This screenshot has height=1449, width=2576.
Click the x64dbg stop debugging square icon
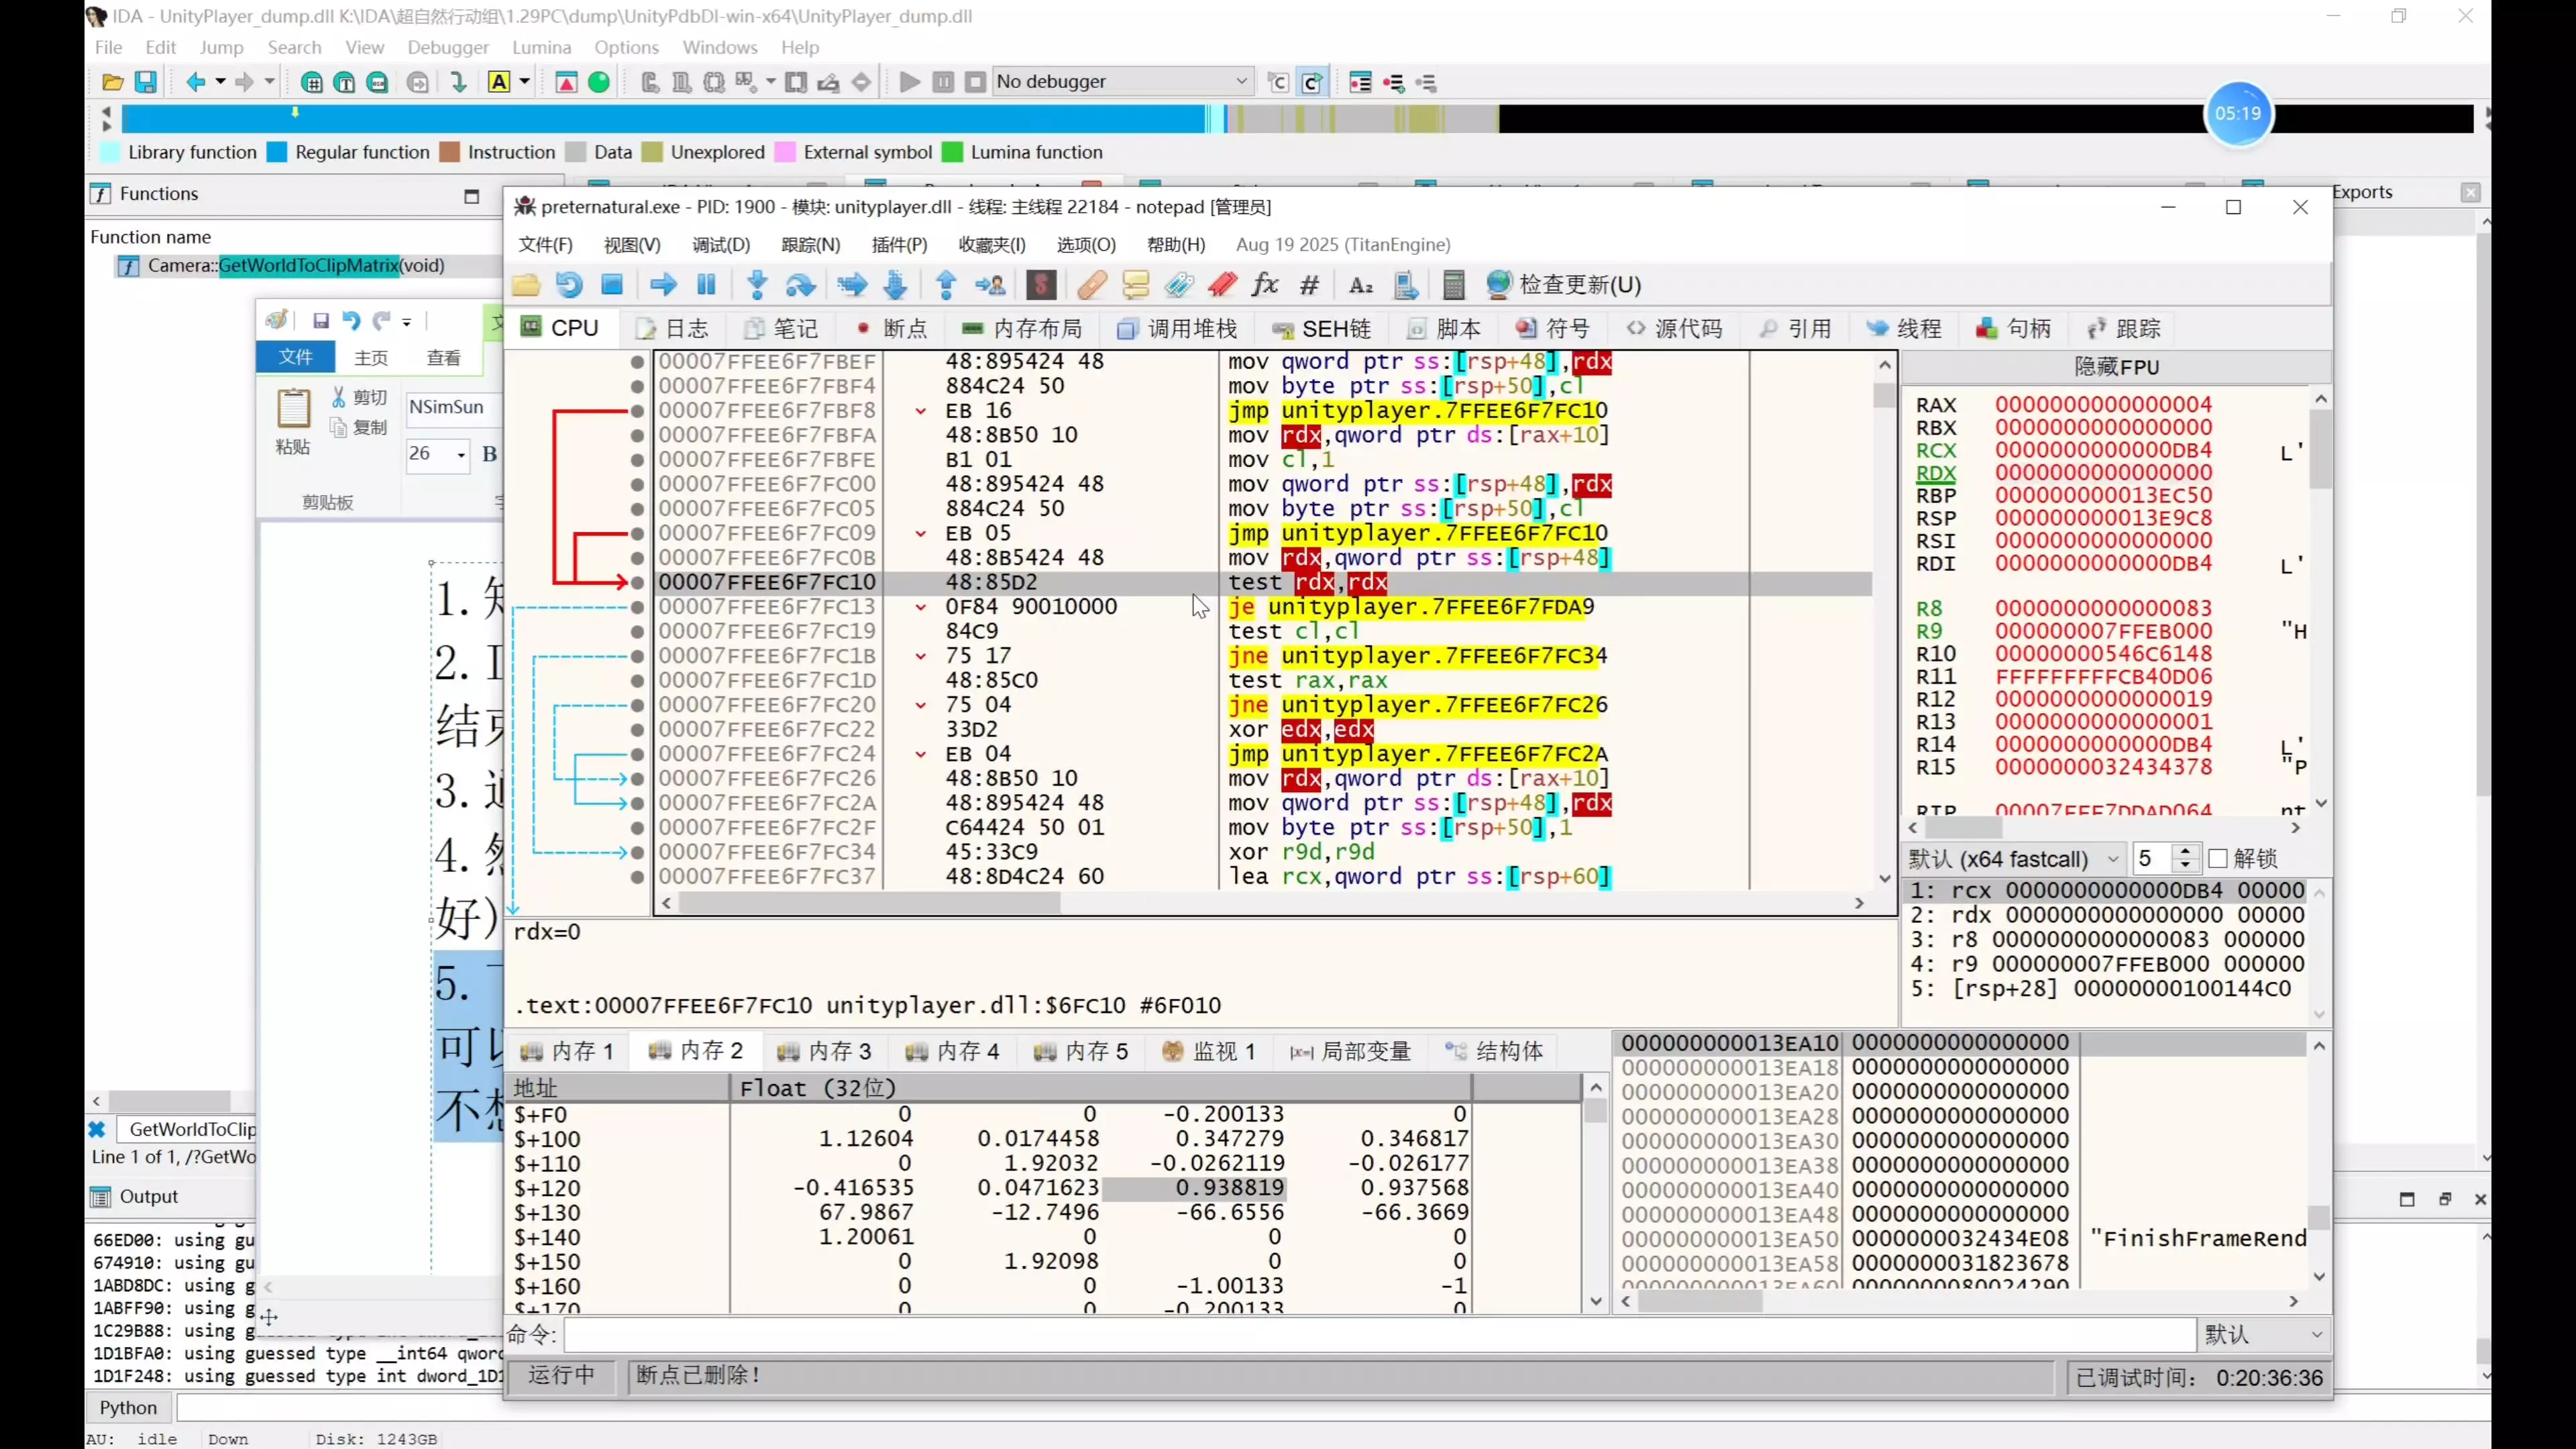pos(612,285)
